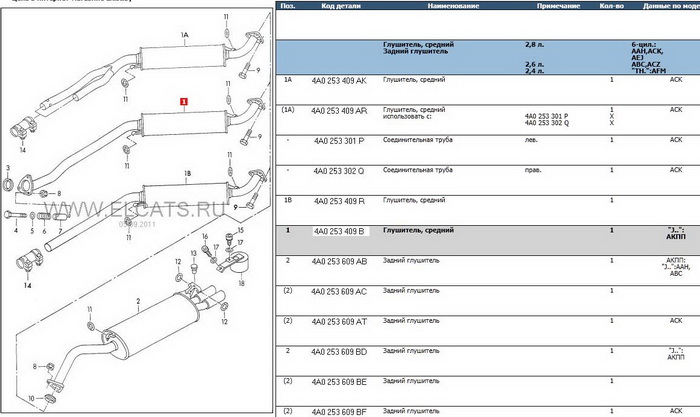700x417 pixels.
Task: Open part code 4A0 253 409 AK
Action: 340,79
